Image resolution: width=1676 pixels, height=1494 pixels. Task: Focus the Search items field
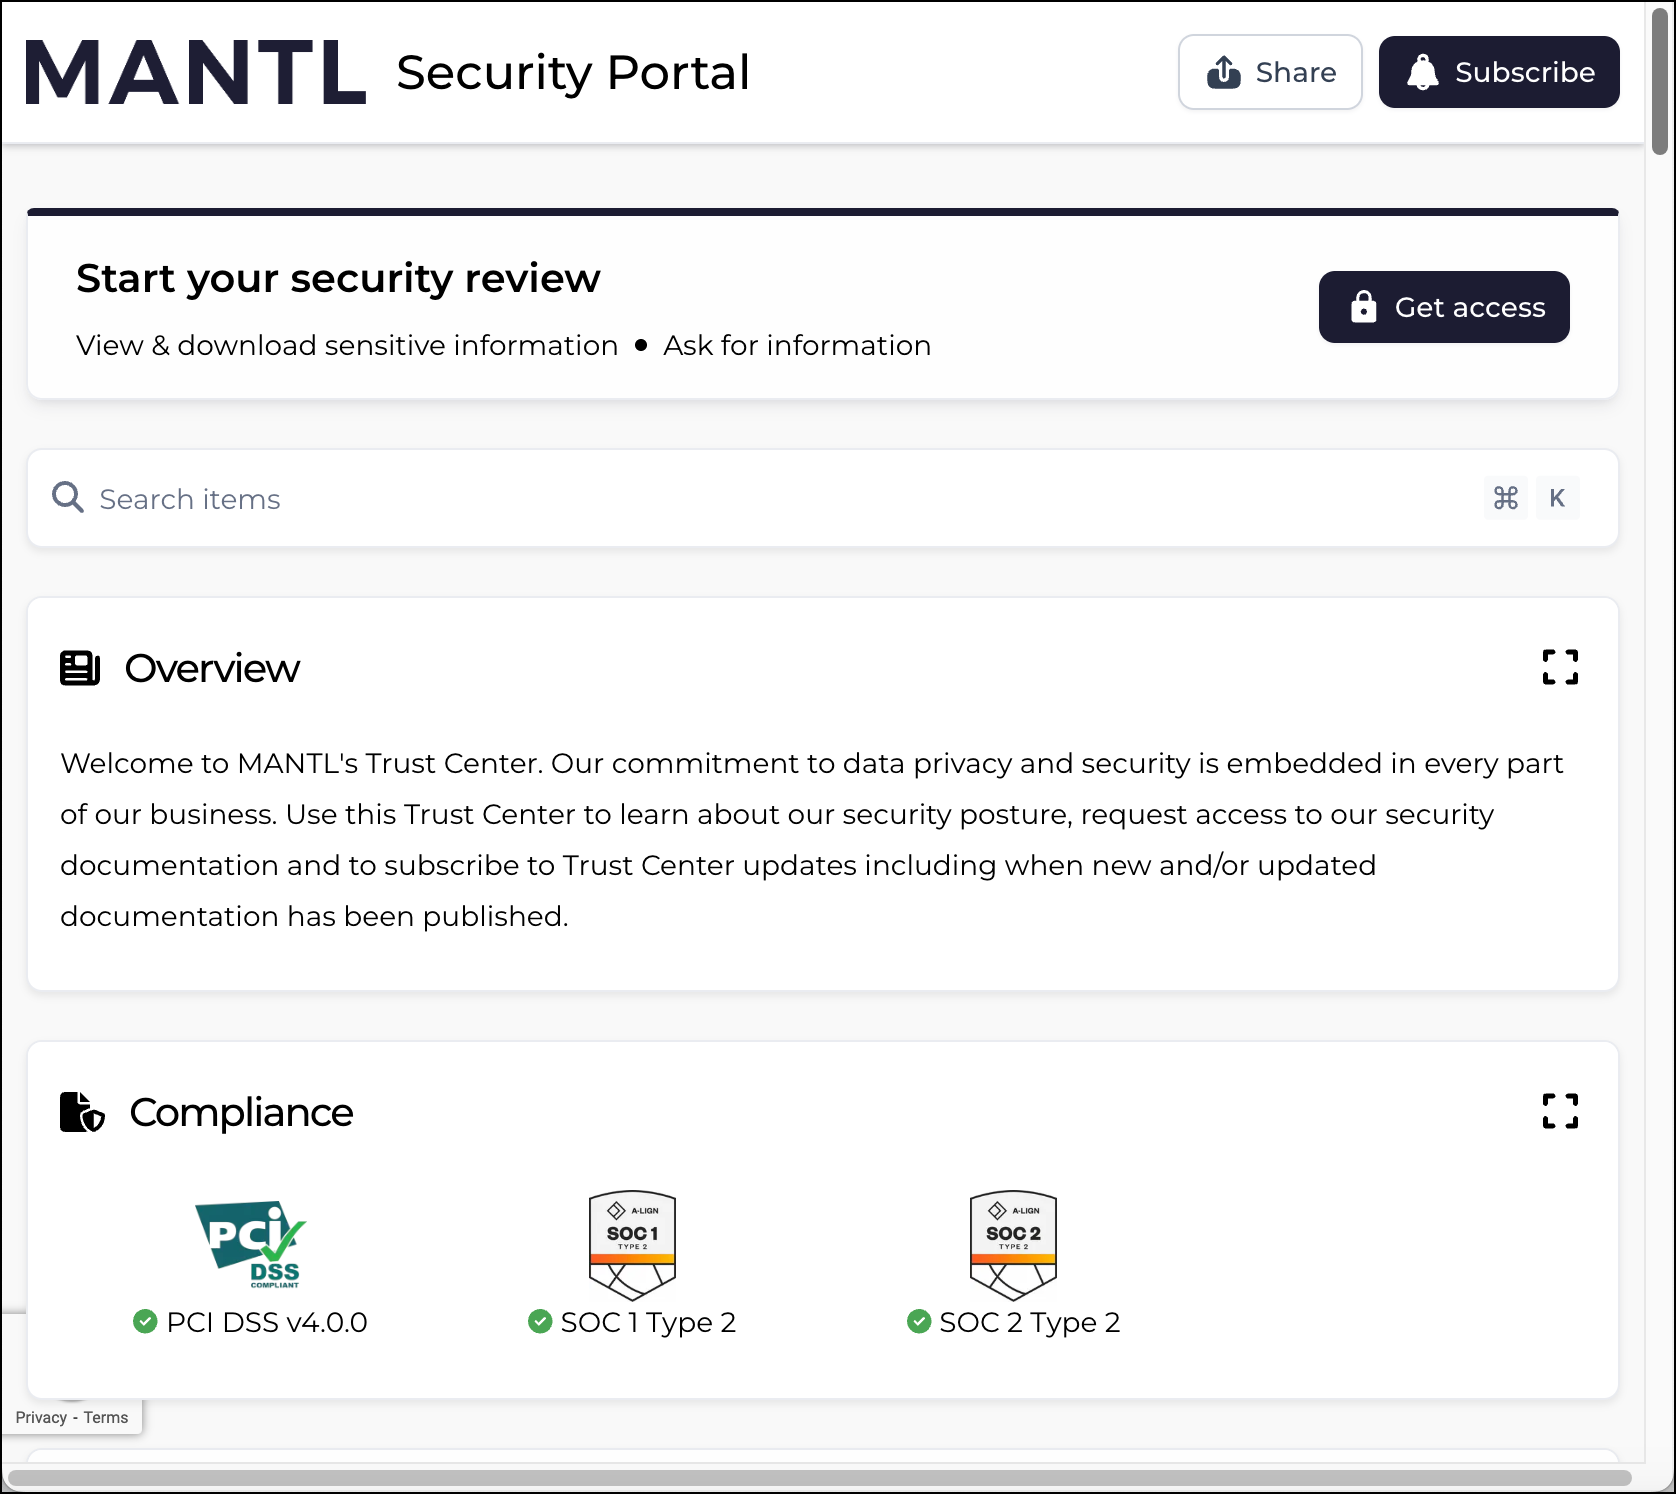(822, 498)
